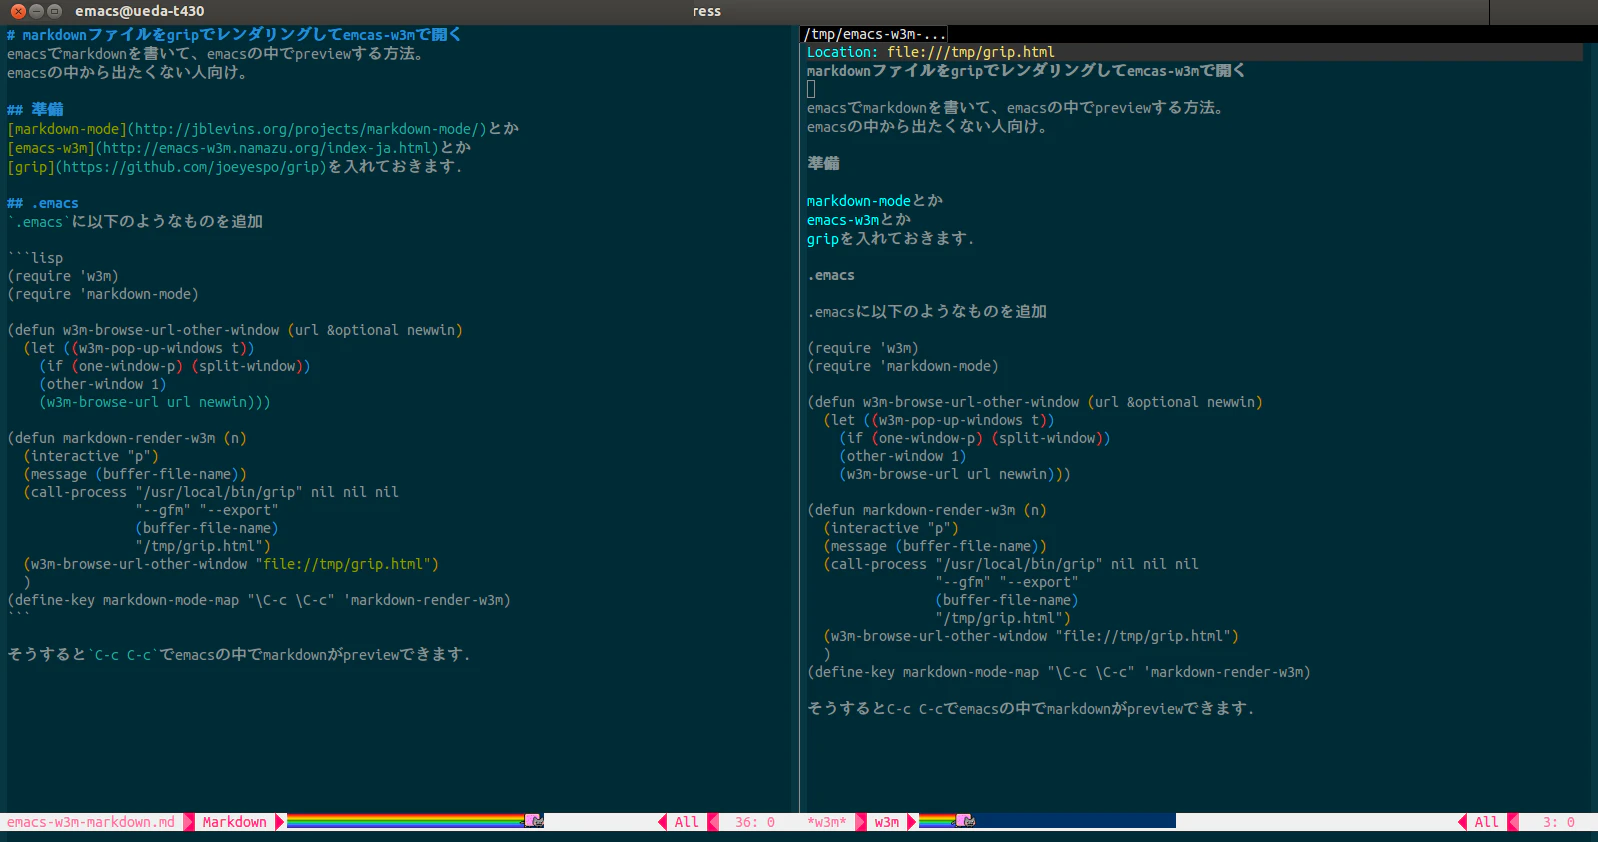Viewport: 1598px width, 842px height.
Task: Click the All position indicator in right mode line
Action: coord(1487,822)
